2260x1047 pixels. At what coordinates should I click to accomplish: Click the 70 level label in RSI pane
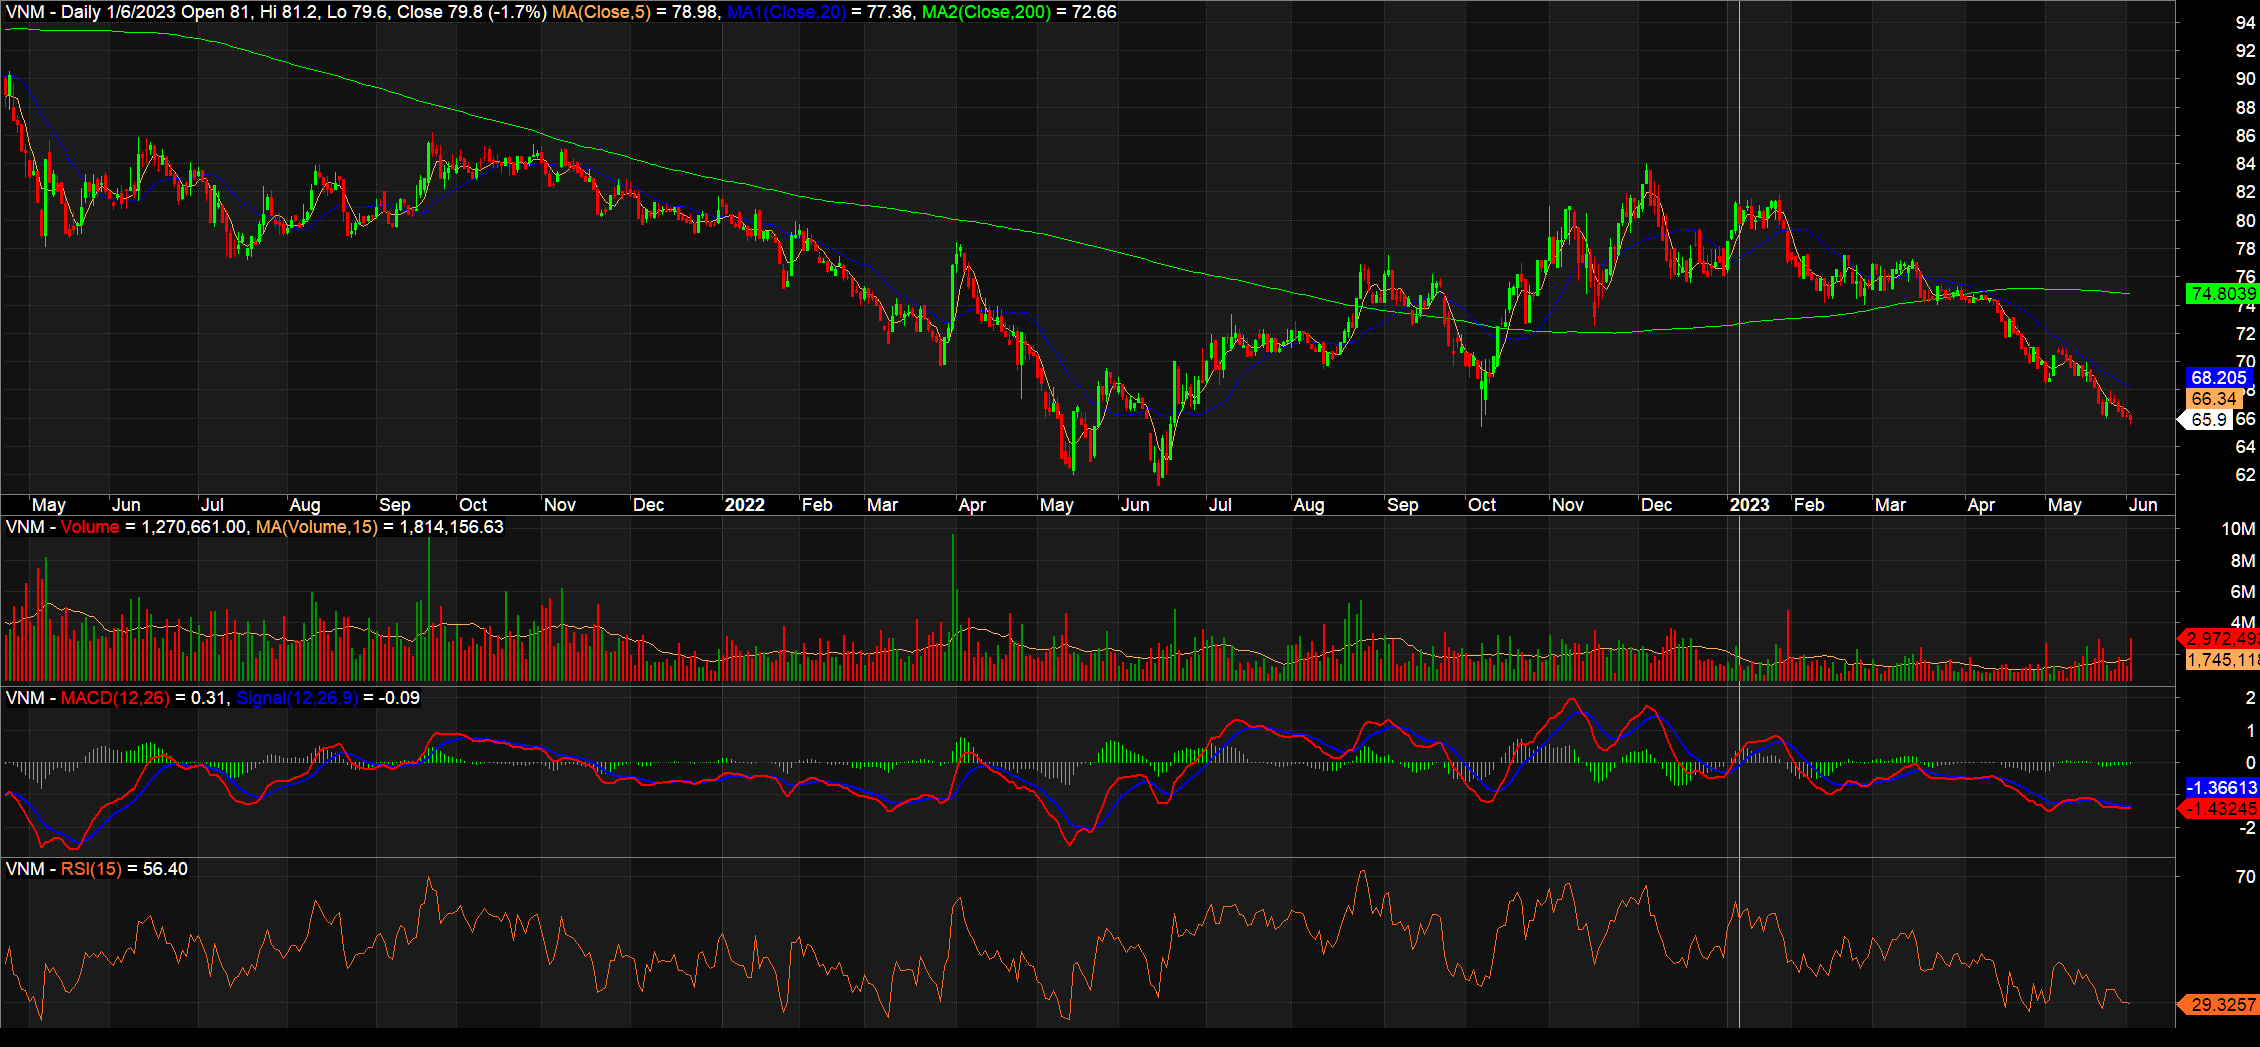coord(2245,877)
